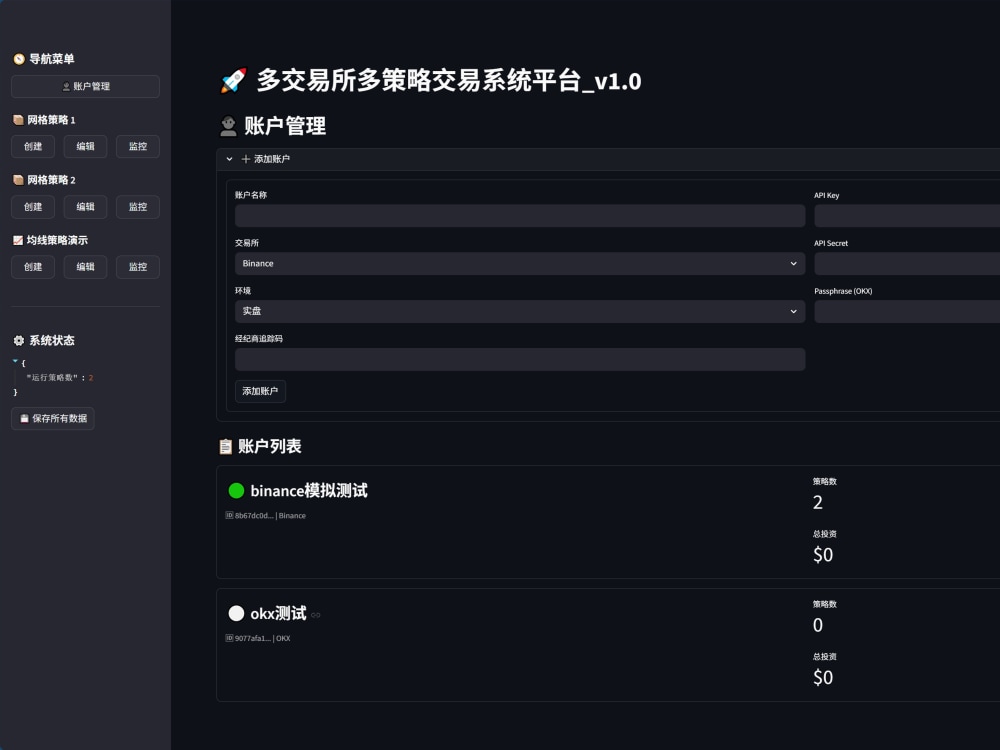1000x750 pixels.
Task: Click the link icon next to okx测试
Action: (316, 615)
